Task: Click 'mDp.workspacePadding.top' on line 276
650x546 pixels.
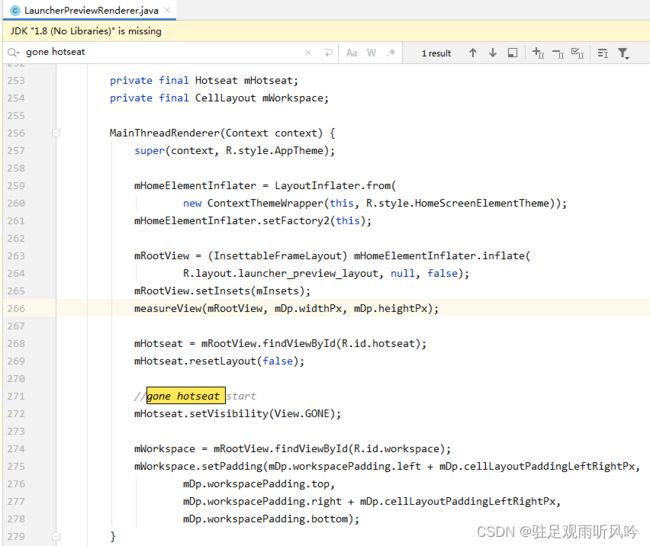Action: pyautogui.click(x=256, y=484)
